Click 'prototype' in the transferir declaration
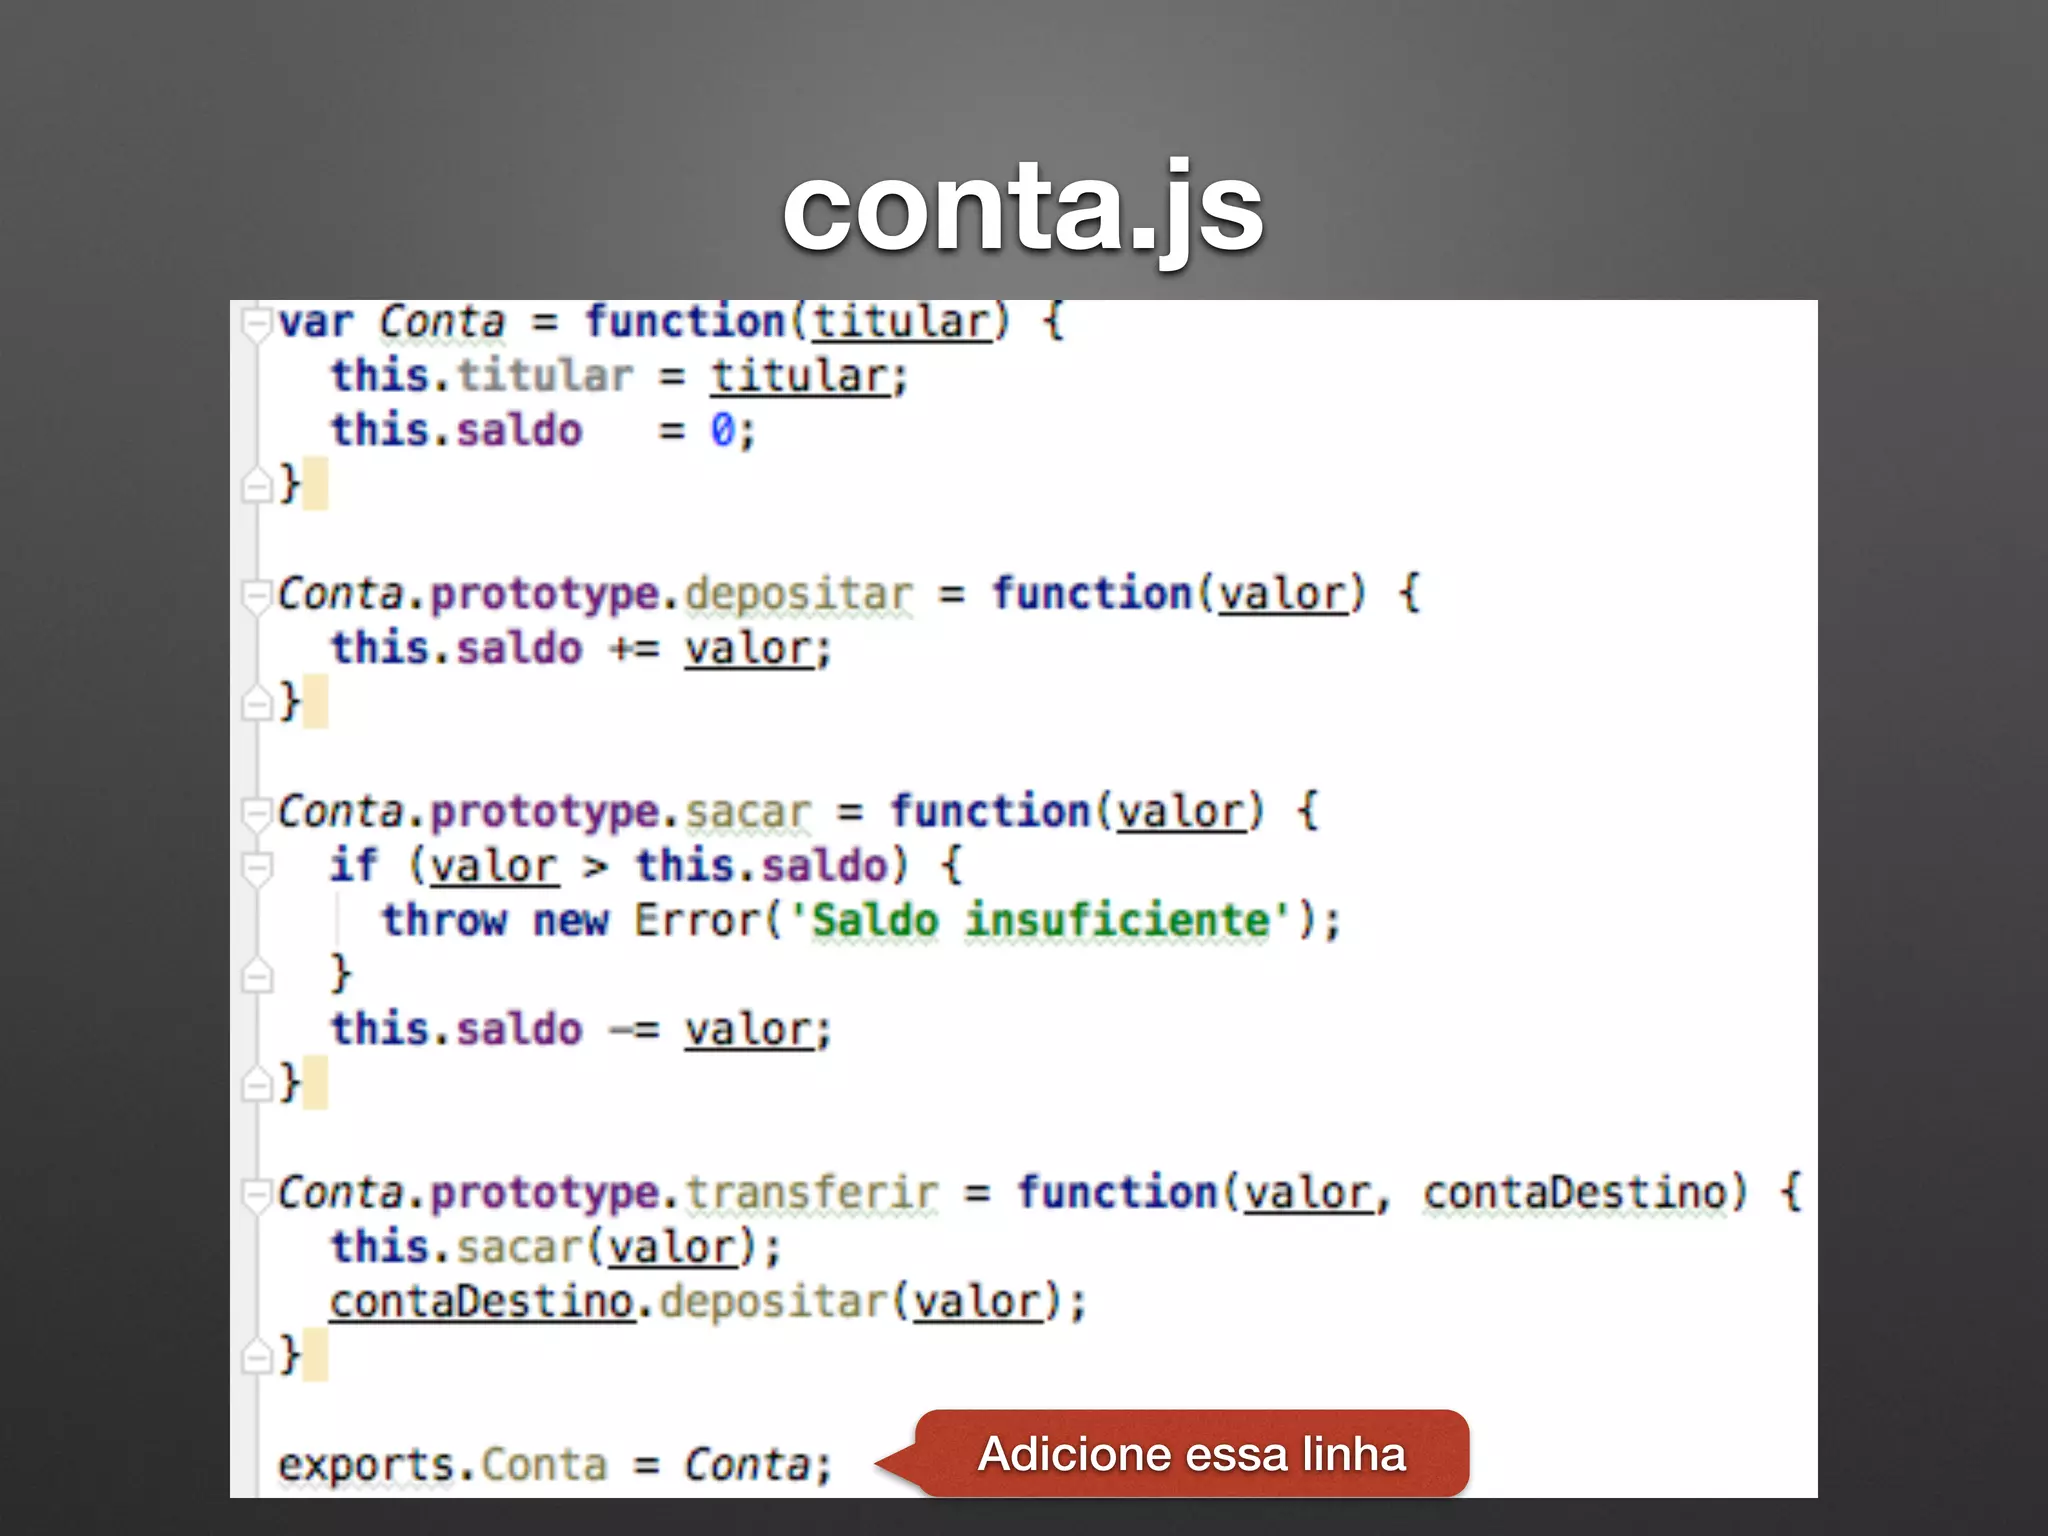 coord(545,1193)
